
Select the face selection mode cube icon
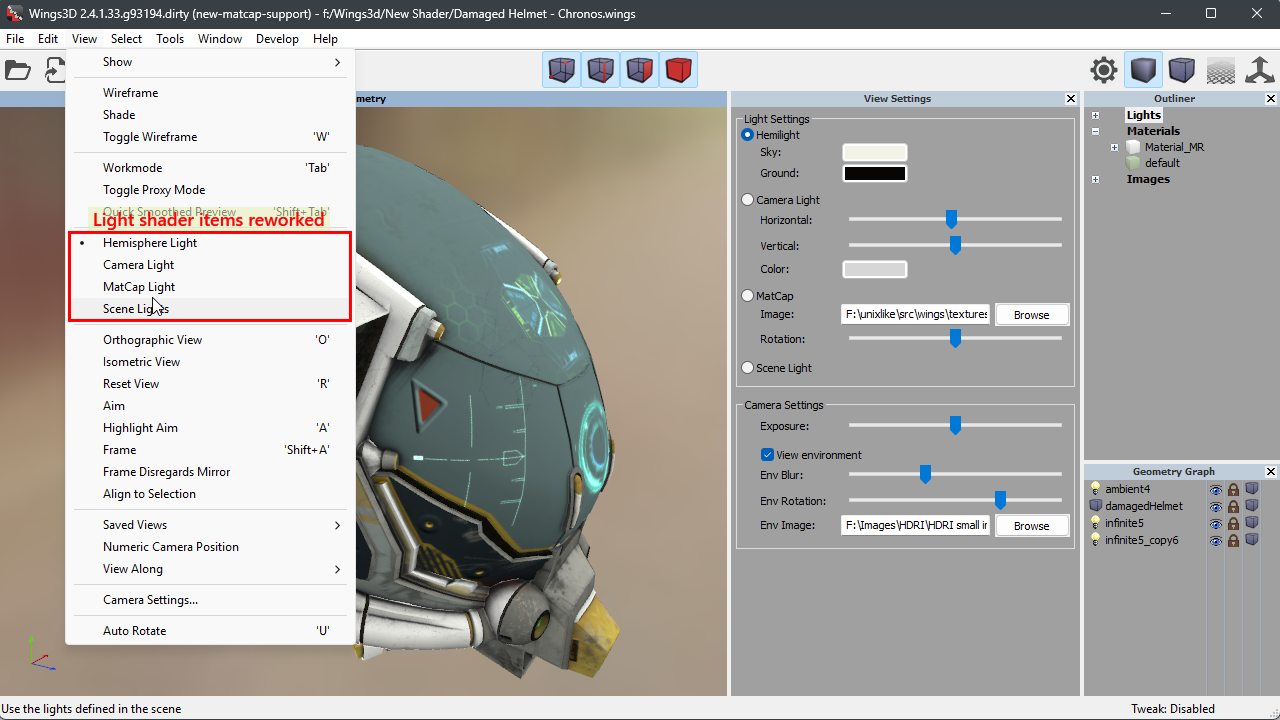640,70
